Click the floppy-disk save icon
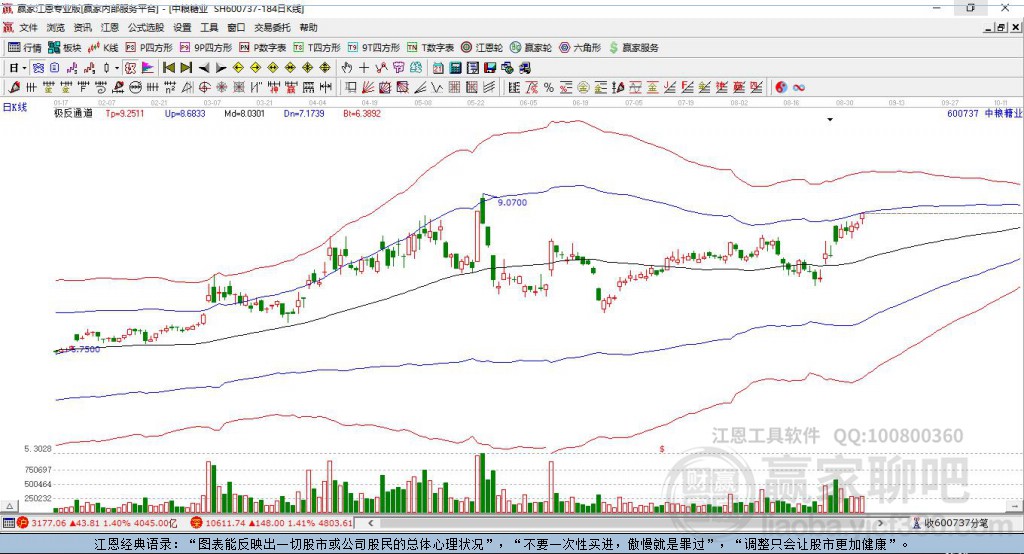Screen dimensions: 1024x554 (x=490, y=68)
